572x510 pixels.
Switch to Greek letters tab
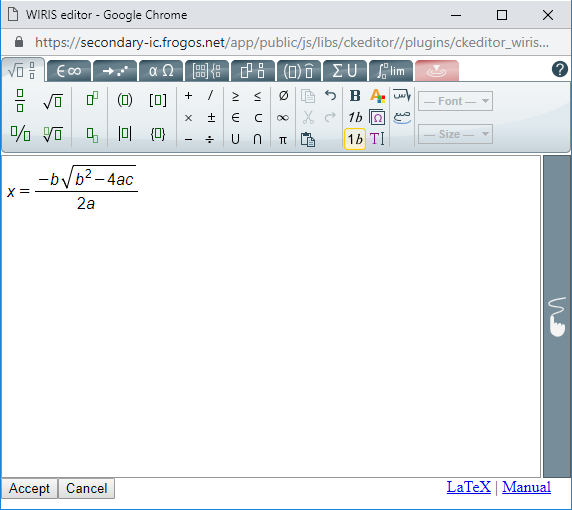[x=161, y=71]
